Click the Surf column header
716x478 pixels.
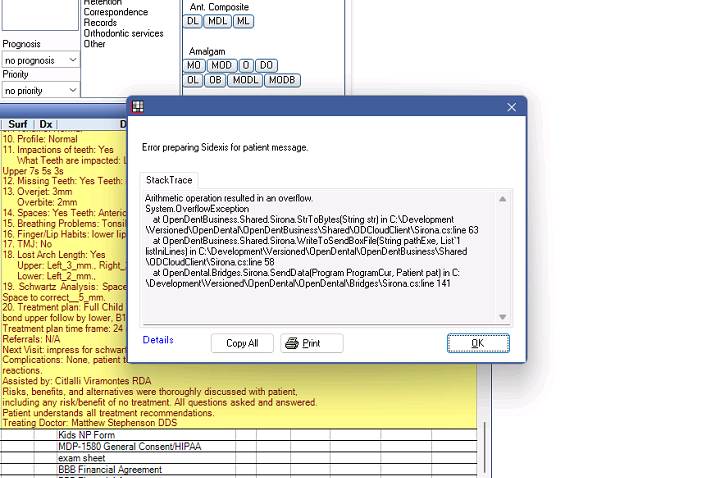(x=18, y=124)
